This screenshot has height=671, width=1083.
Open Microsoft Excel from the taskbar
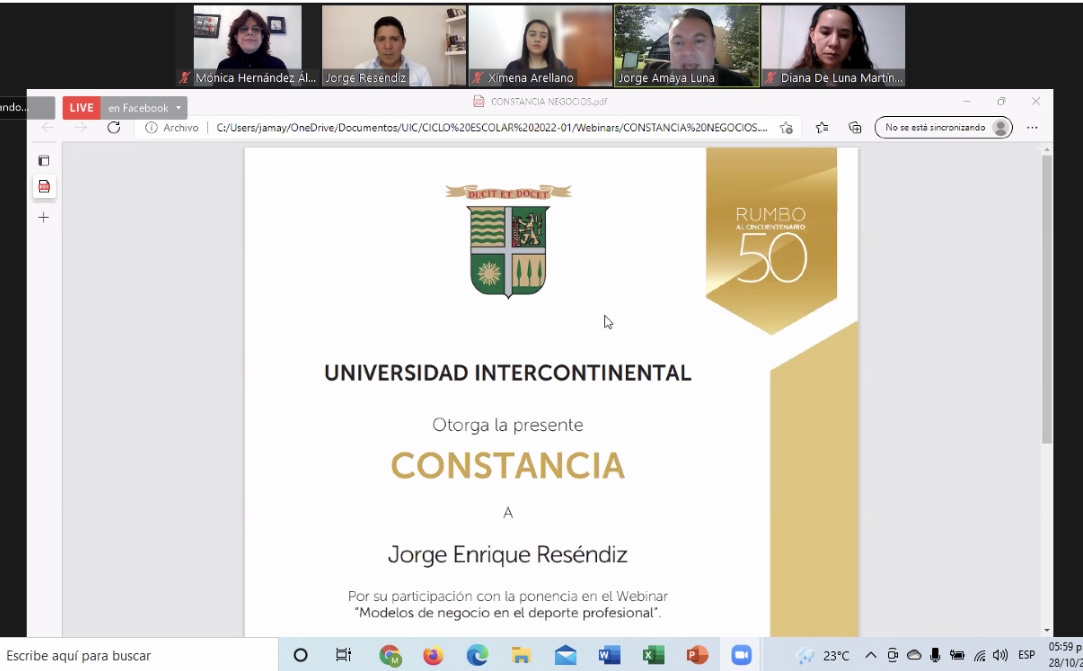(x=653, y=655)
